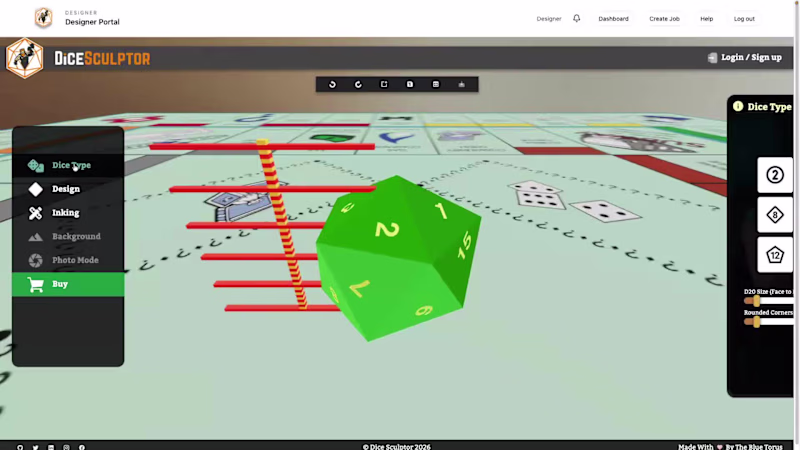Click Login / Sign up

[x=751, y=57]
